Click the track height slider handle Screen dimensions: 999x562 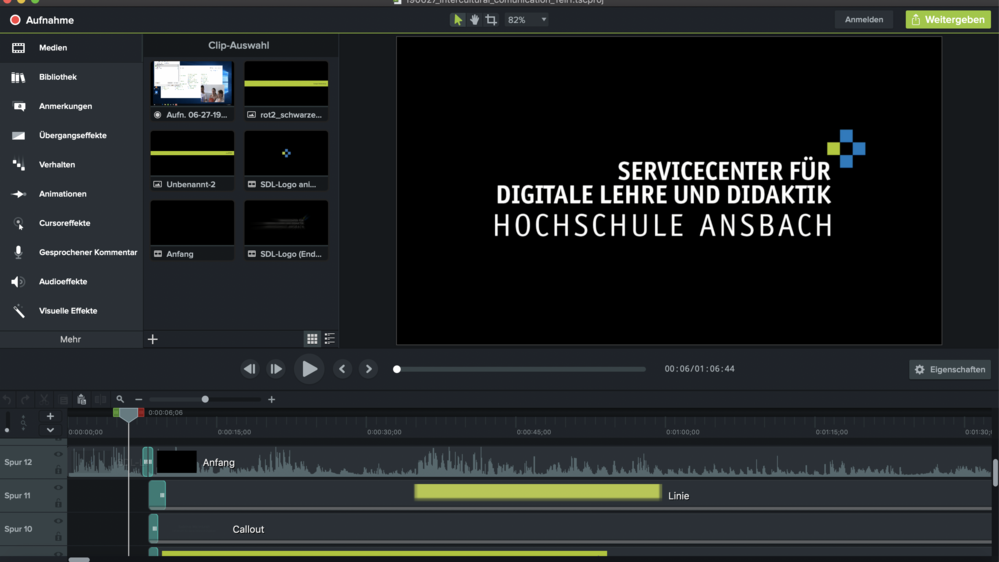coord(7,430)
